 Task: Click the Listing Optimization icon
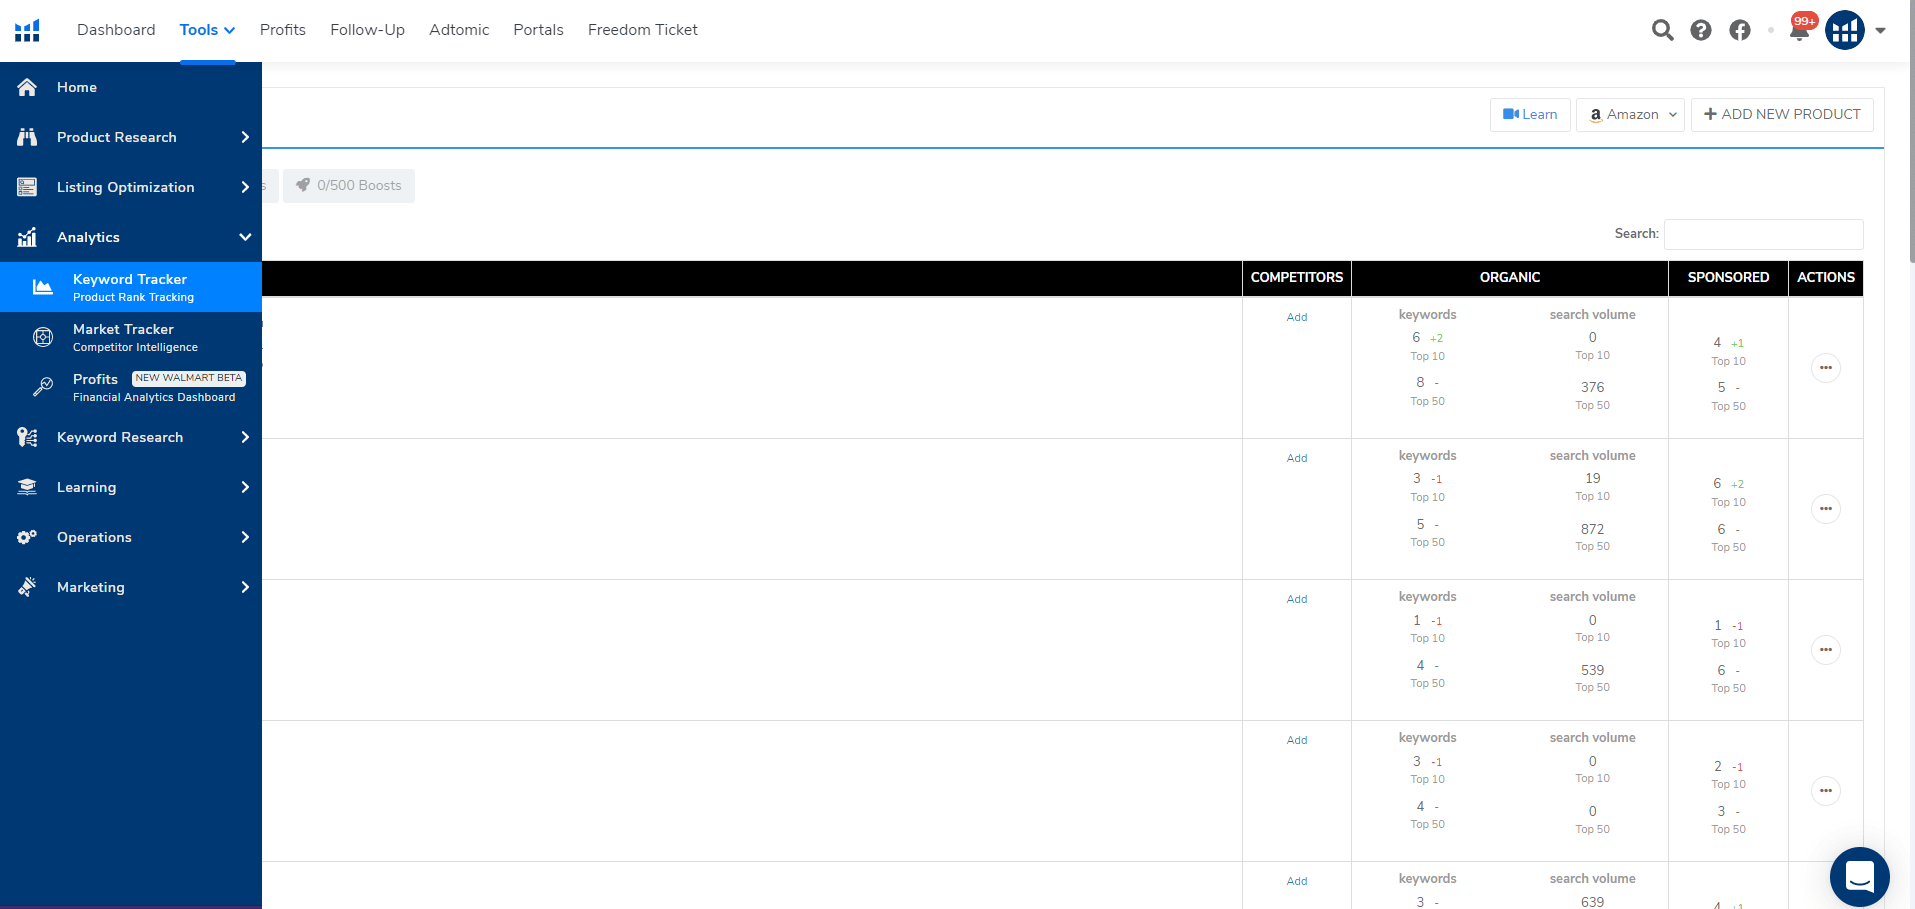click(27, 187)
